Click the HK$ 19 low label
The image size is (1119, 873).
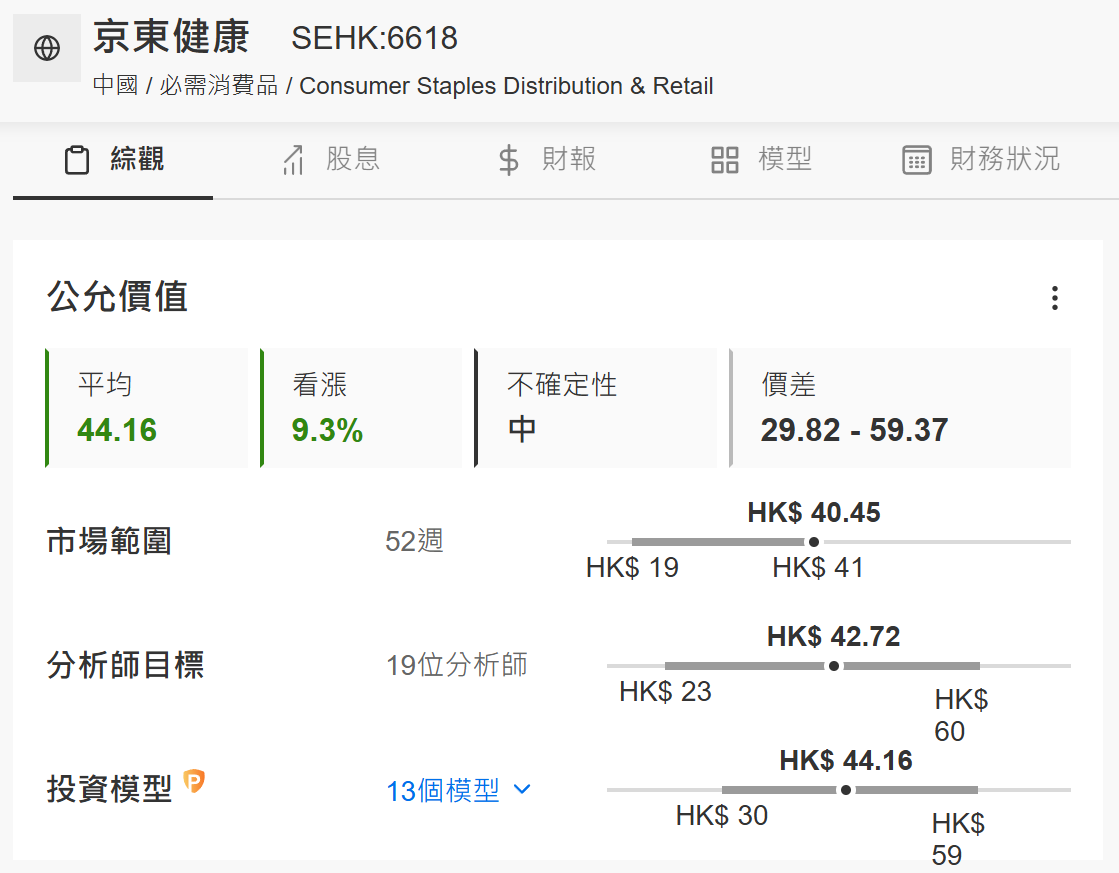point(632,568)
